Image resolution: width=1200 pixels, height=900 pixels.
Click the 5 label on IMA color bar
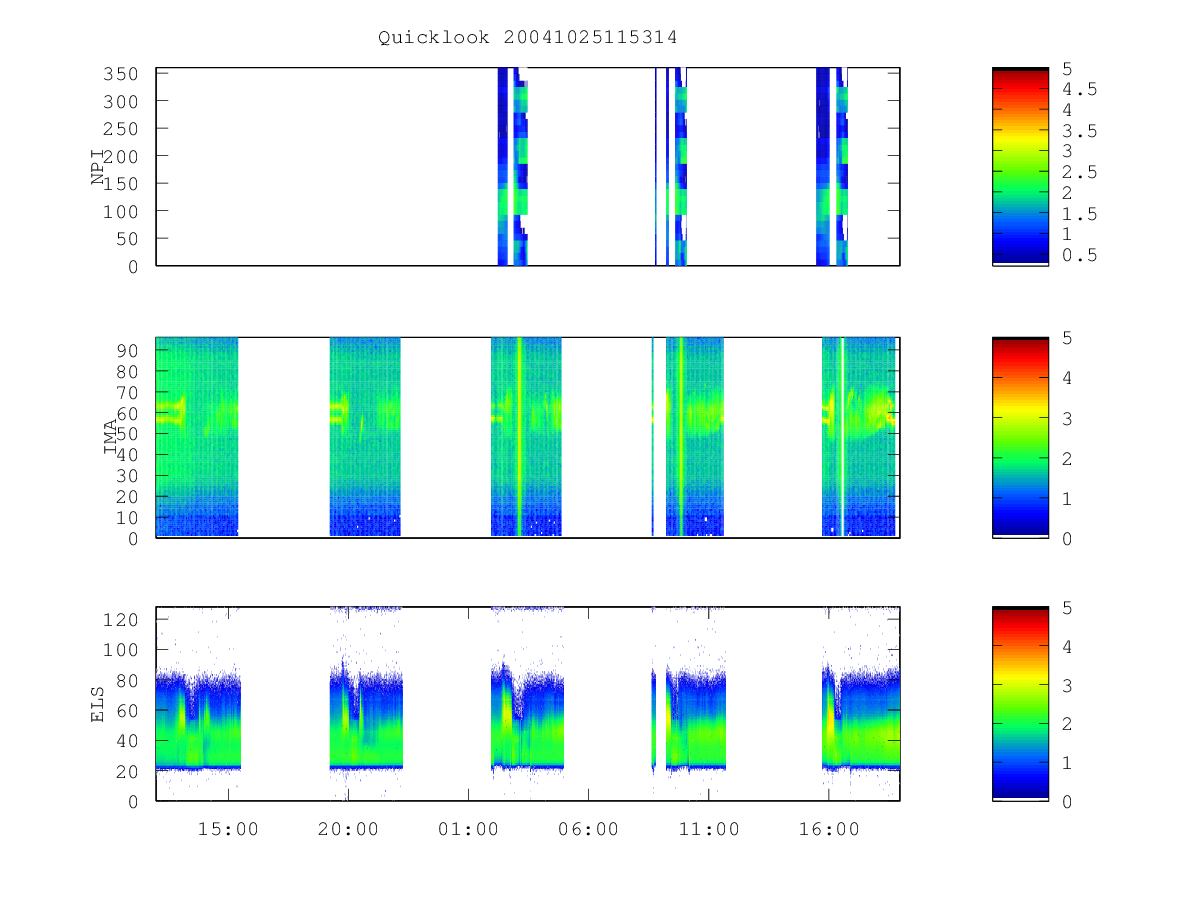click(1067, 338)
